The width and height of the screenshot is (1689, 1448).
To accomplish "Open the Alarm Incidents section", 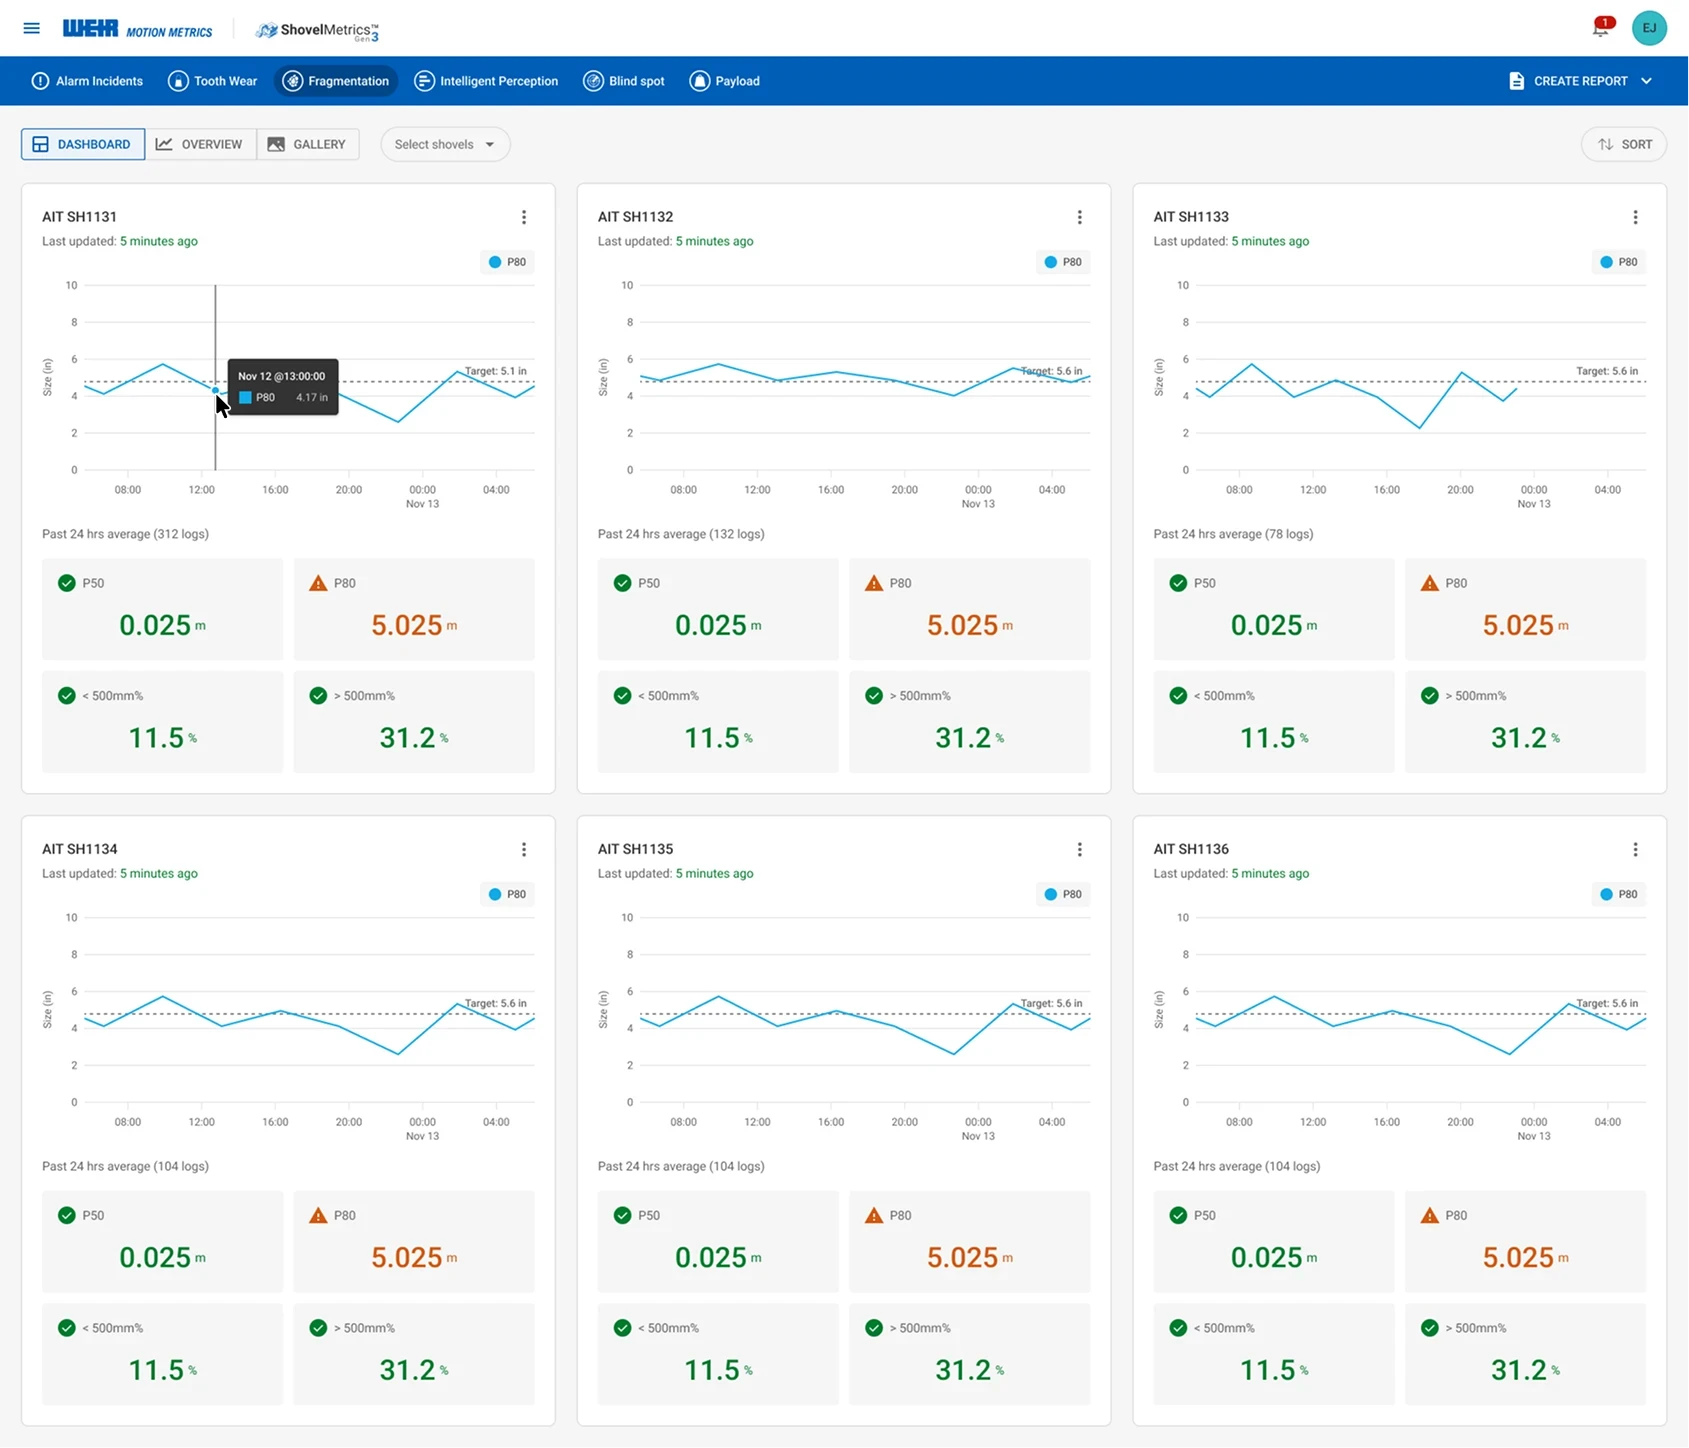I will coord(87,81).
